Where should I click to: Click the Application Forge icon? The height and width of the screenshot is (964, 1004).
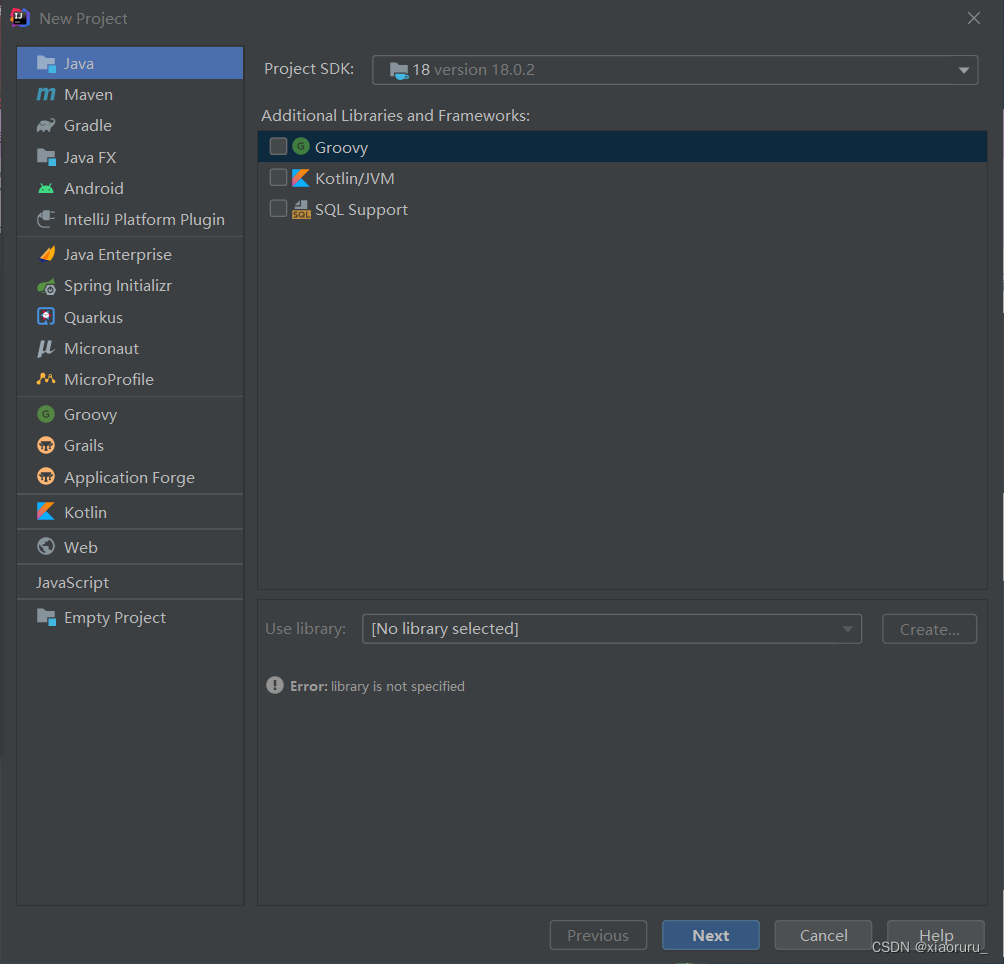46,476
